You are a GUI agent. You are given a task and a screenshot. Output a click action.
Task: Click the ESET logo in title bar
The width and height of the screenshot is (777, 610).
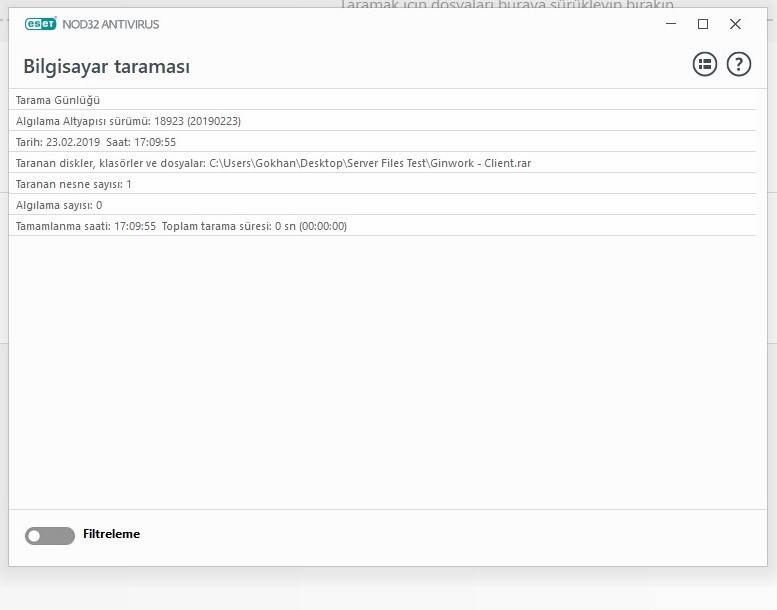(x=41, y=24)
